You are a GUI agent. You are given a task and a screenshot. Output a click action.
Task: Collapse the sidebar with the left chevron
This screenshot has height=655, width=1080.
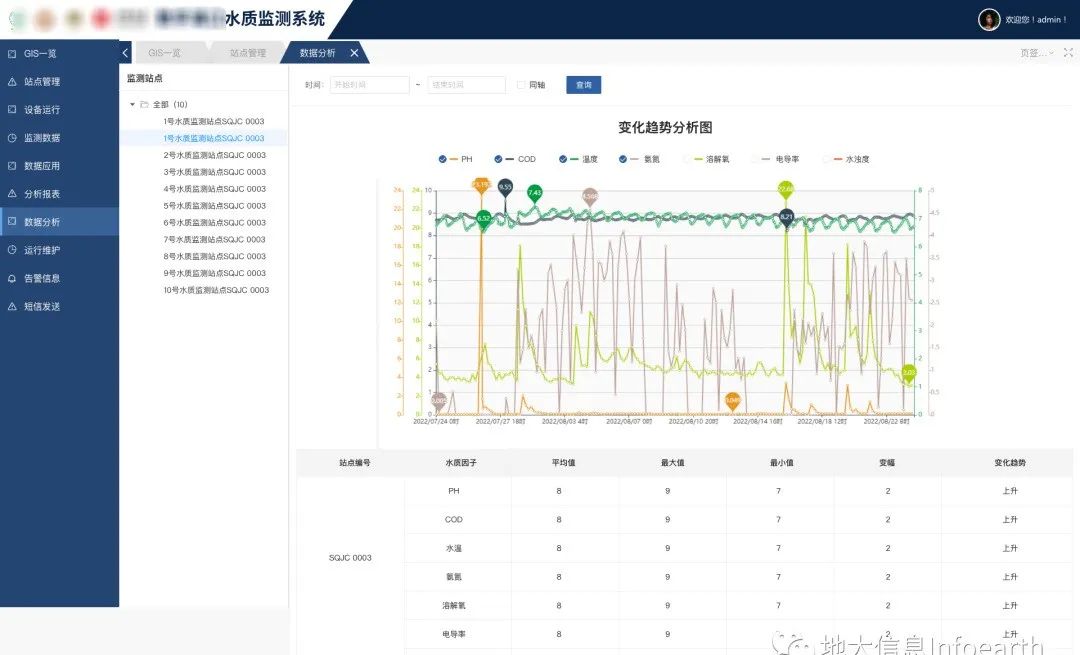pos(125,52)
